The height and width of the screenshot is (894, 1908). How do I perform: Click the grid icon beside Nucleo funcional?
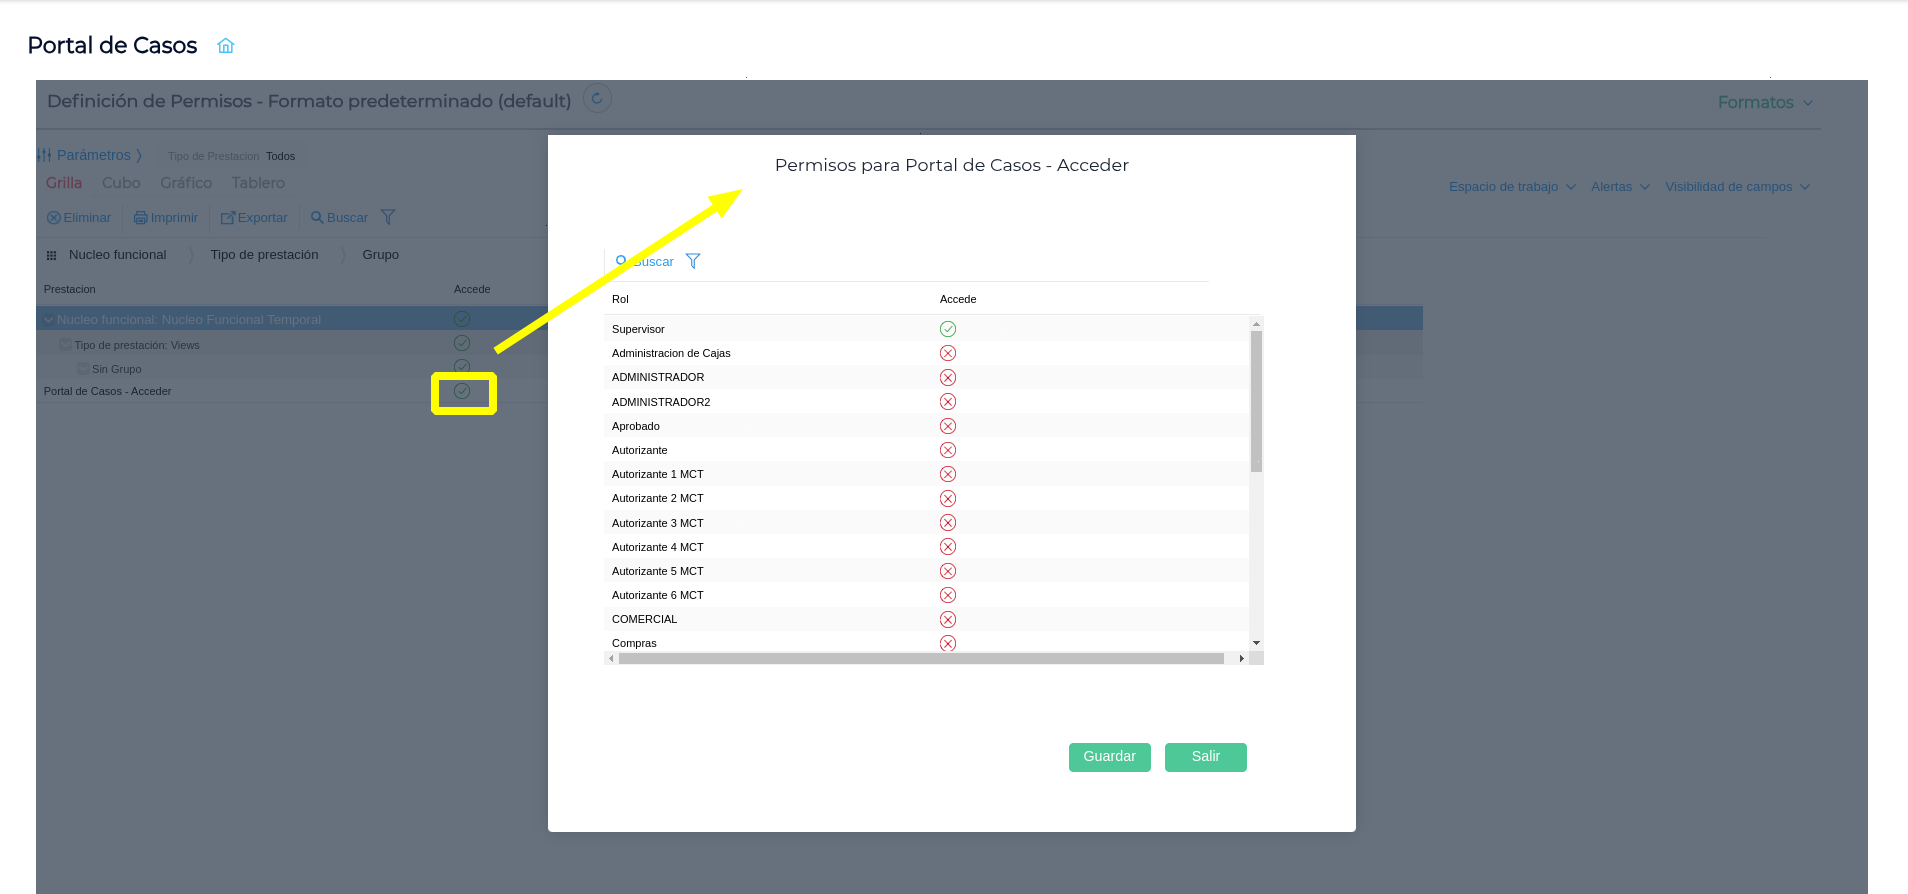click(52, 255)
